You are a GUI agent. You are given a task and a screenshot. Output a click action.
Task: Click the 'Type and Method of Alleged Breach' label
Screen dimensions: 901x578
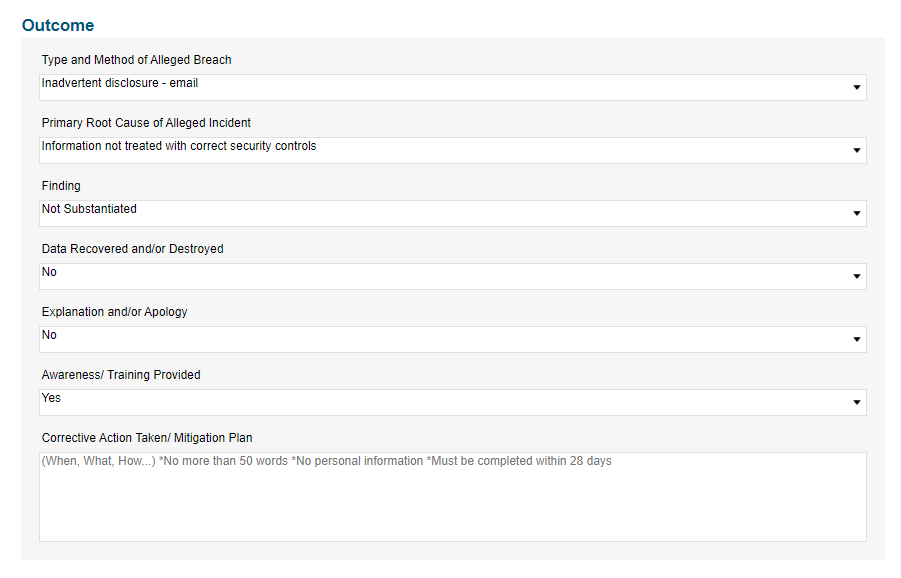click(x=136, y=60)
